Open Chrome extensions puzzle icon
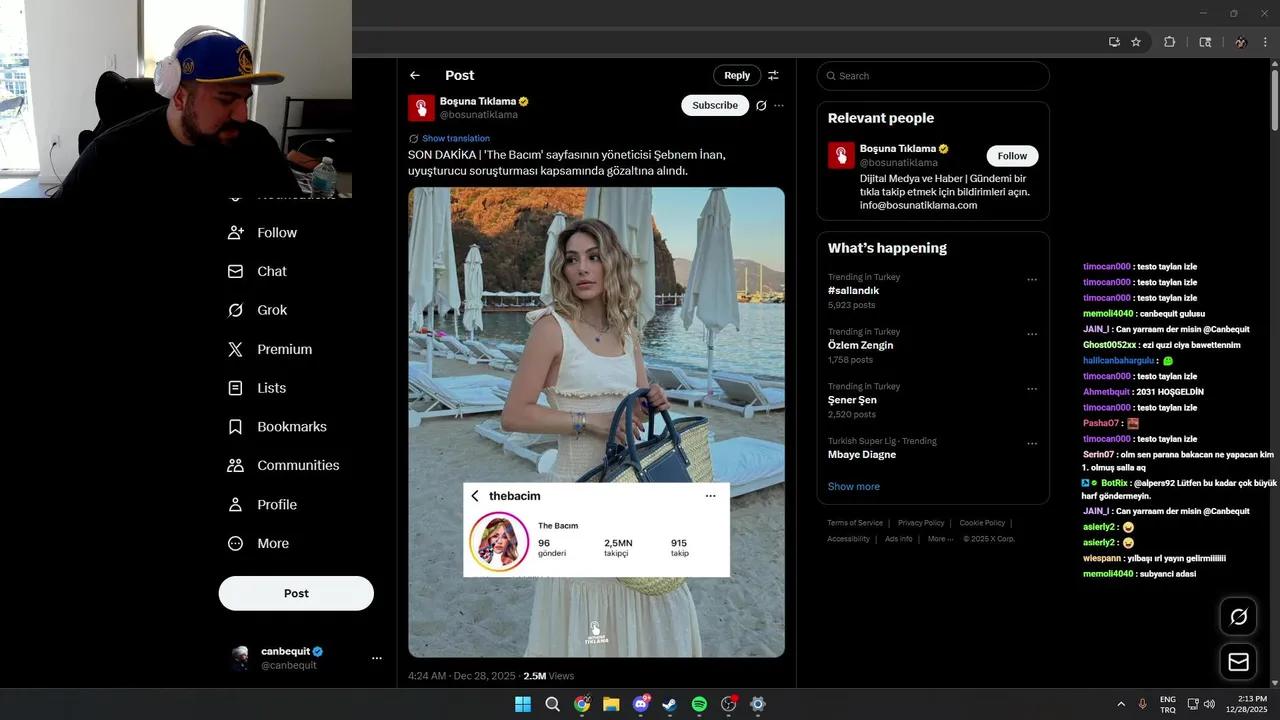 click(x=1169, y=42)
